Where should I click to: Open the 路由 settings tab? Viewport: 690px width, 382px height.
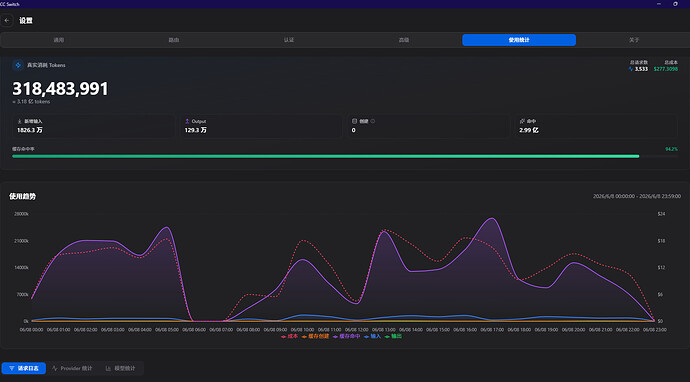click(x=174, y=40)
